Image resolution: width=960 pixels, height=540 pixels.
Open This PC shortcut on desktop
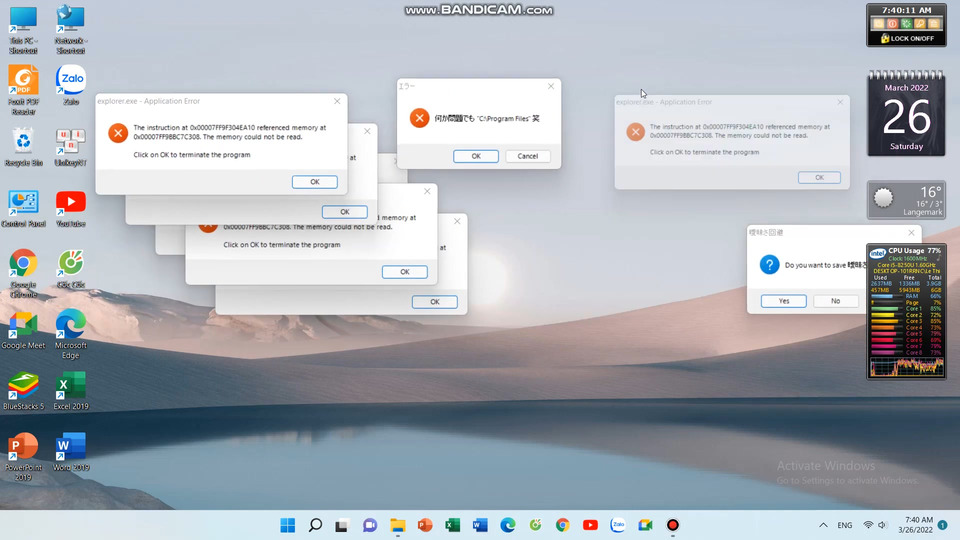pyautogui.click(x=23, y=29)
